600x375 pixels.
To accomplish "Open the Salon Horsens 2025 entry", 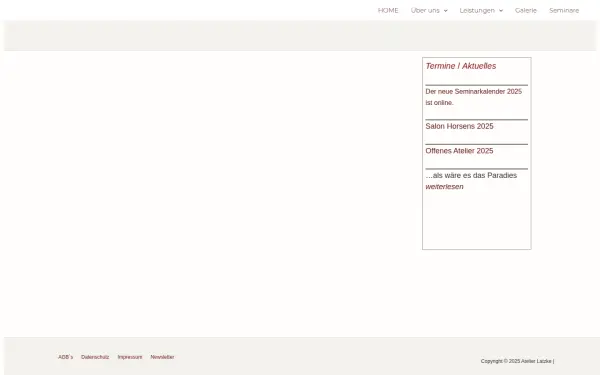I will click(459, 126).
